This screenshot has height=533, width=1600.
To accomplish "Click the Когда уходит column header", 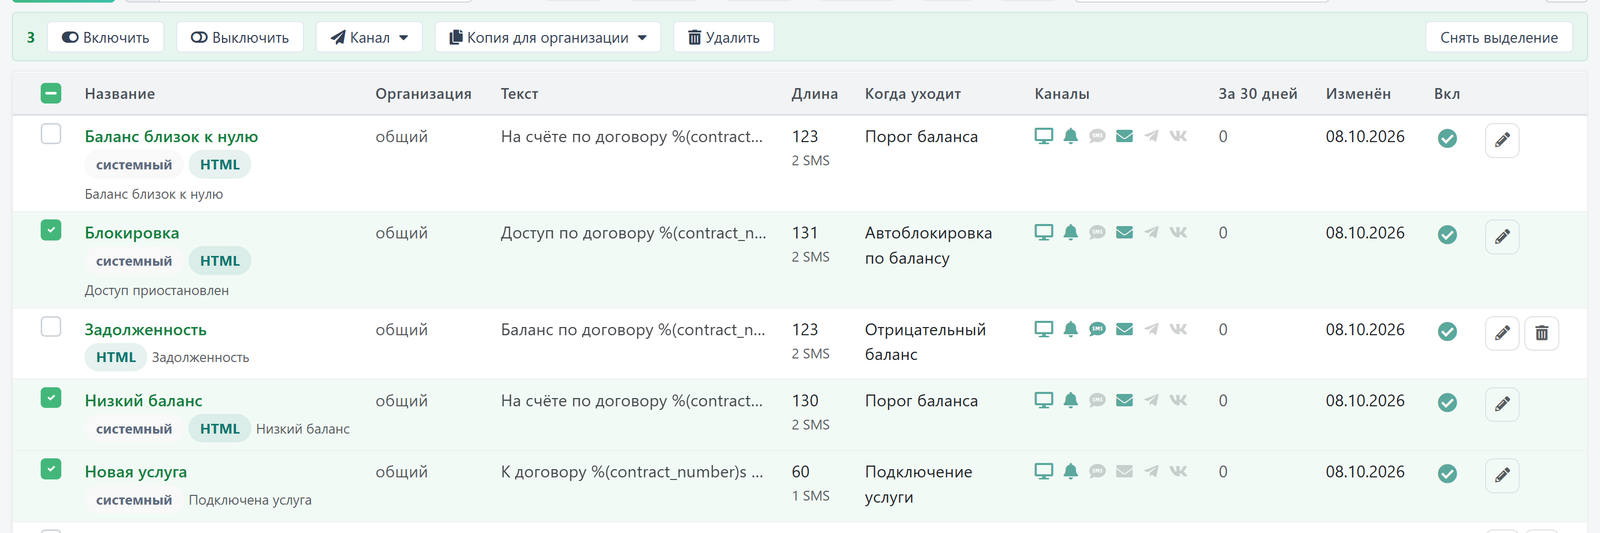I will [x=912, y=93].
